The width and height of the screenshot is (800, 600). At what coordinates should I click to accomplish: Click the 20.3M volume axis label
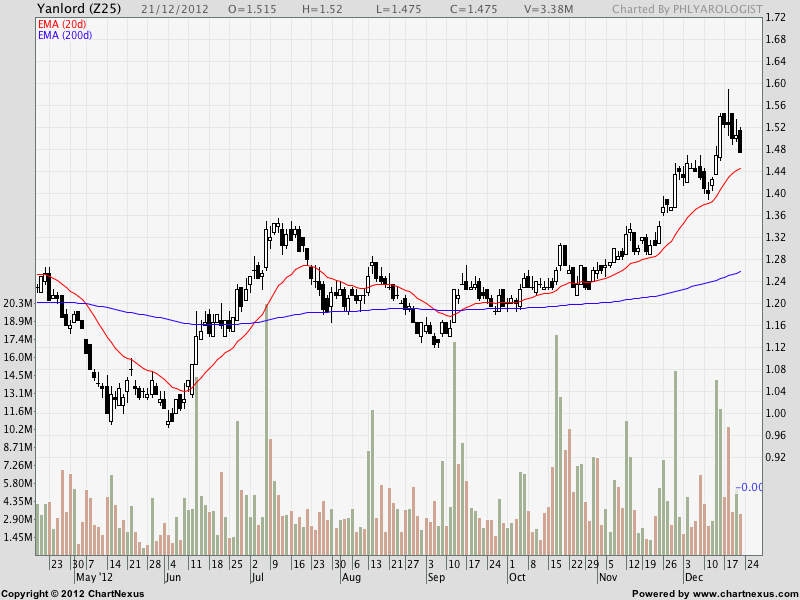click(x=17, y=303)
